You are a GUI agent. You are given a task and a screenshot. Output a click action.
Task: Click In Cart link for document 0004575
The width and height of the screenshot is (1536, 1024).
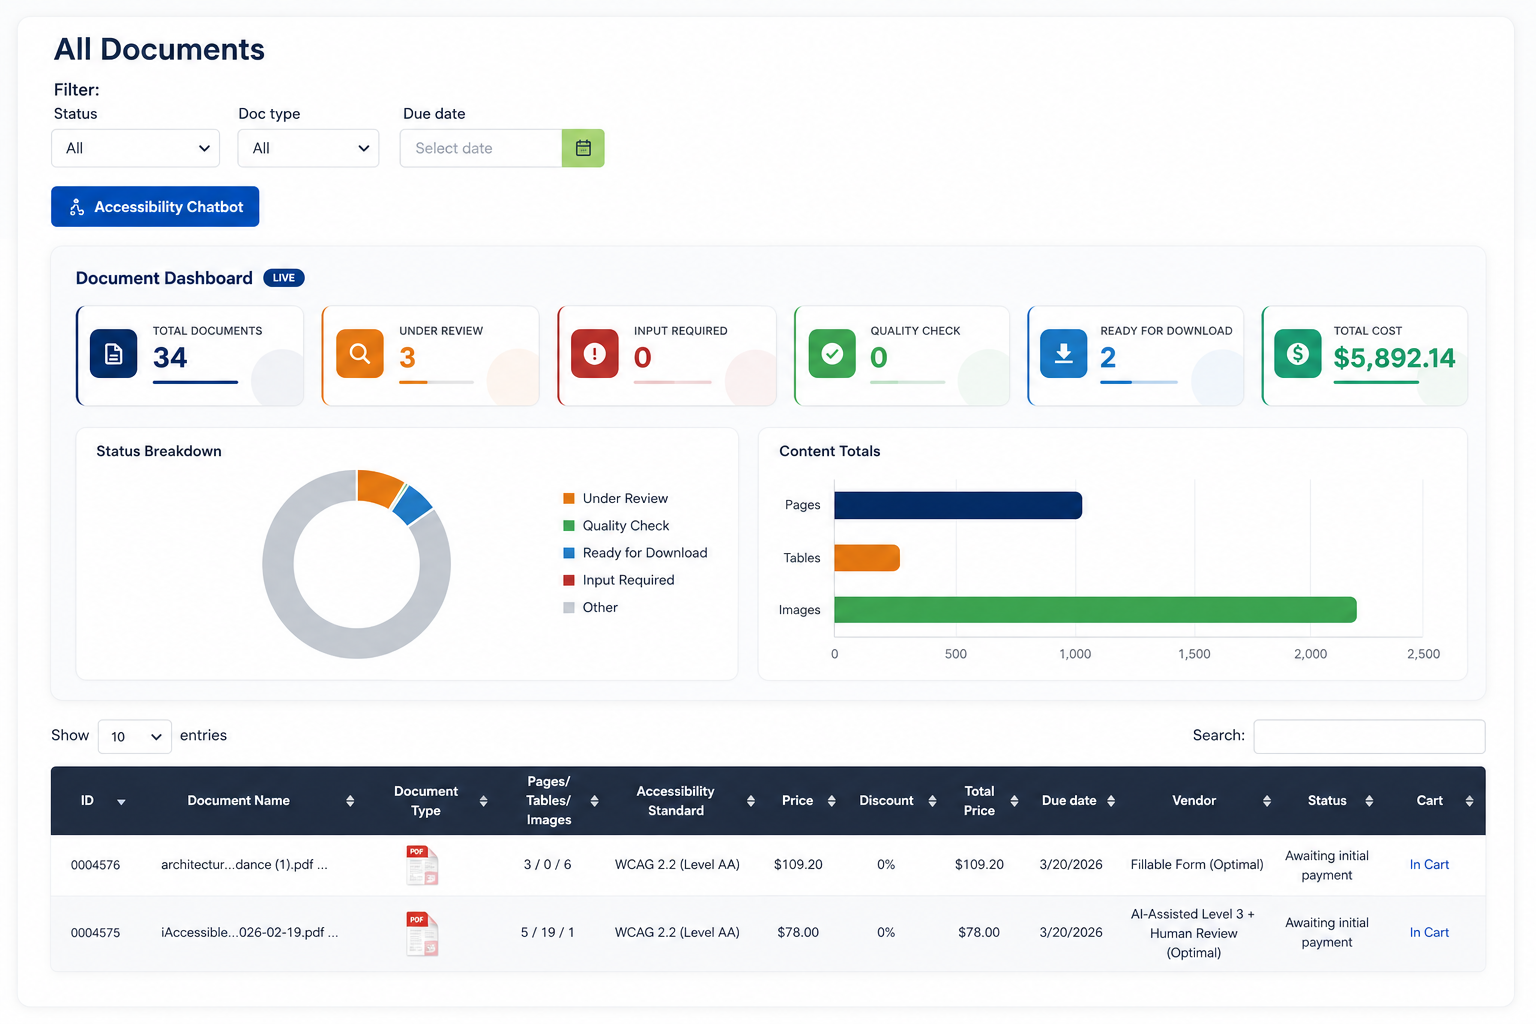click(1429, 933)
